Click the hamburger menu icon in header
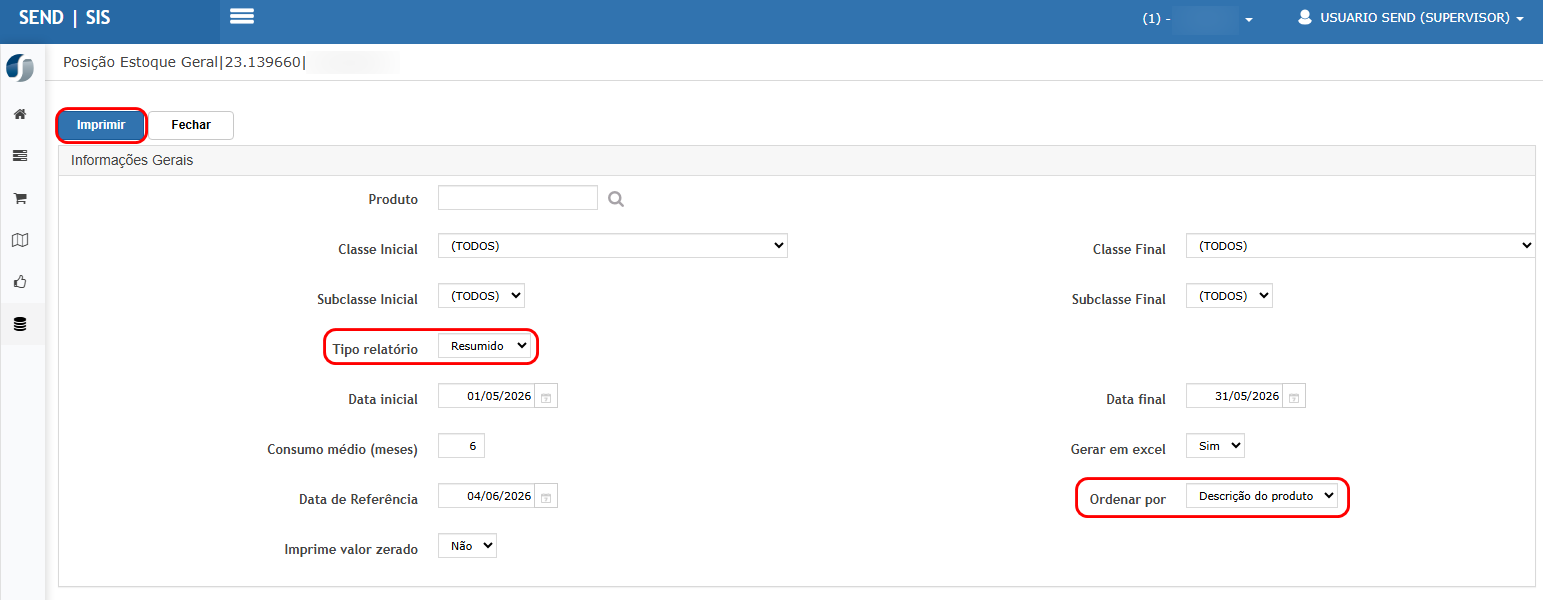The image size is (1543, 600). point(241,16)
